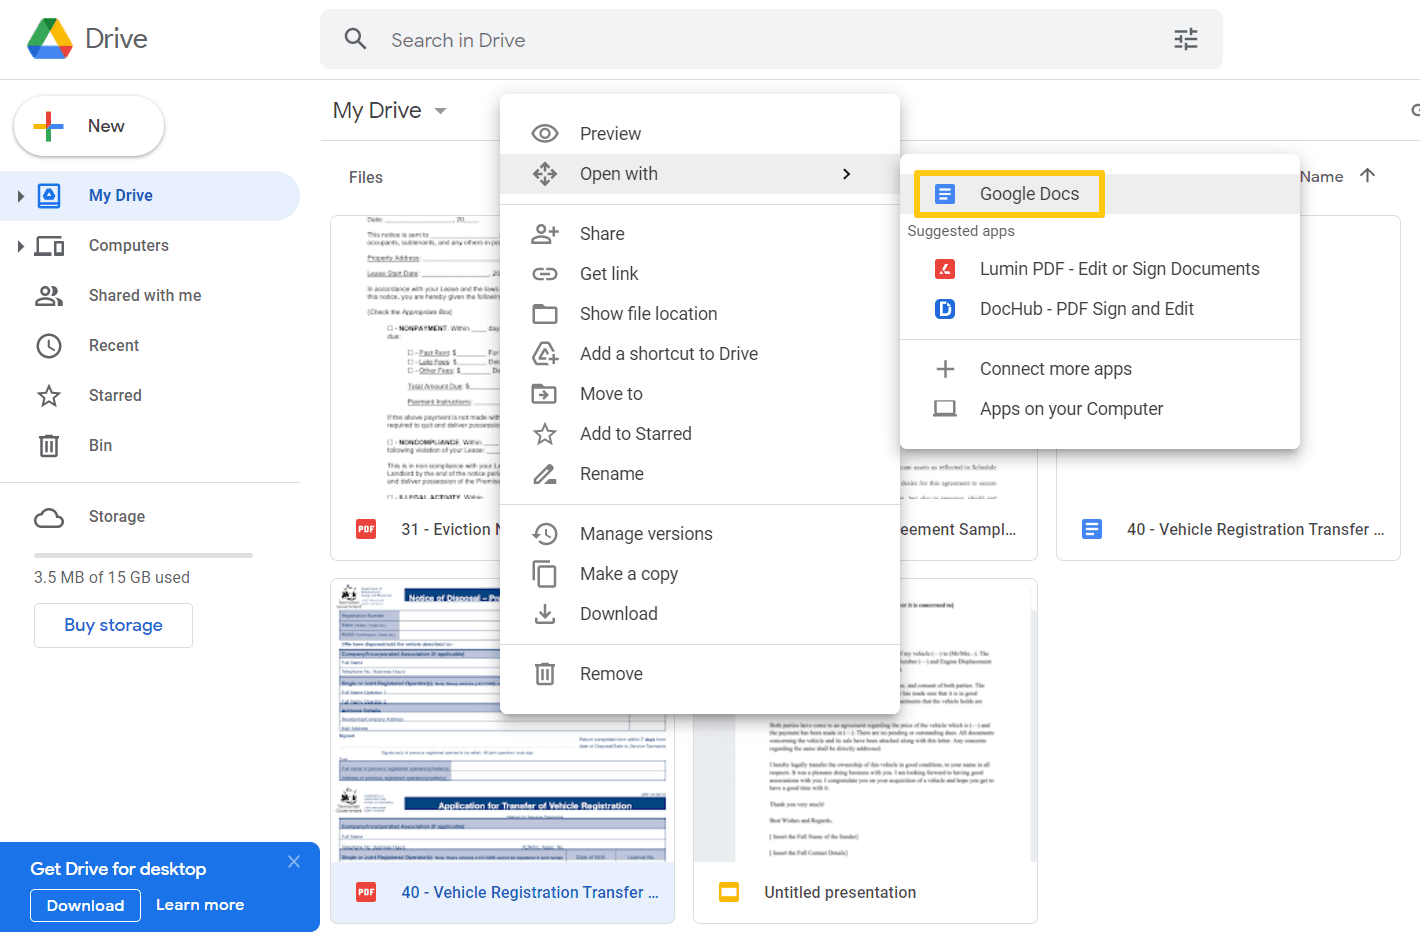Viewport: 1420px width, 941px height.
Task: Select Open with menu entry
Action: [700, 174]
